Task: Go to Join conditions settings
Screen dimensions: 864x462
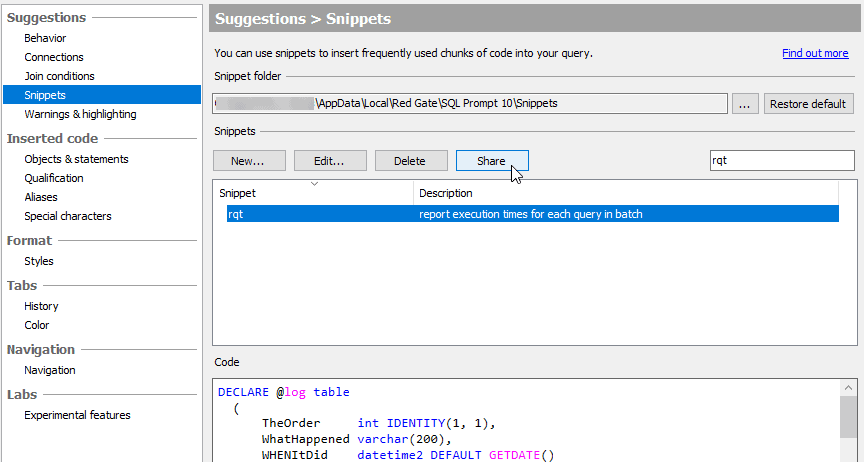Action: (x=60, y=76)
